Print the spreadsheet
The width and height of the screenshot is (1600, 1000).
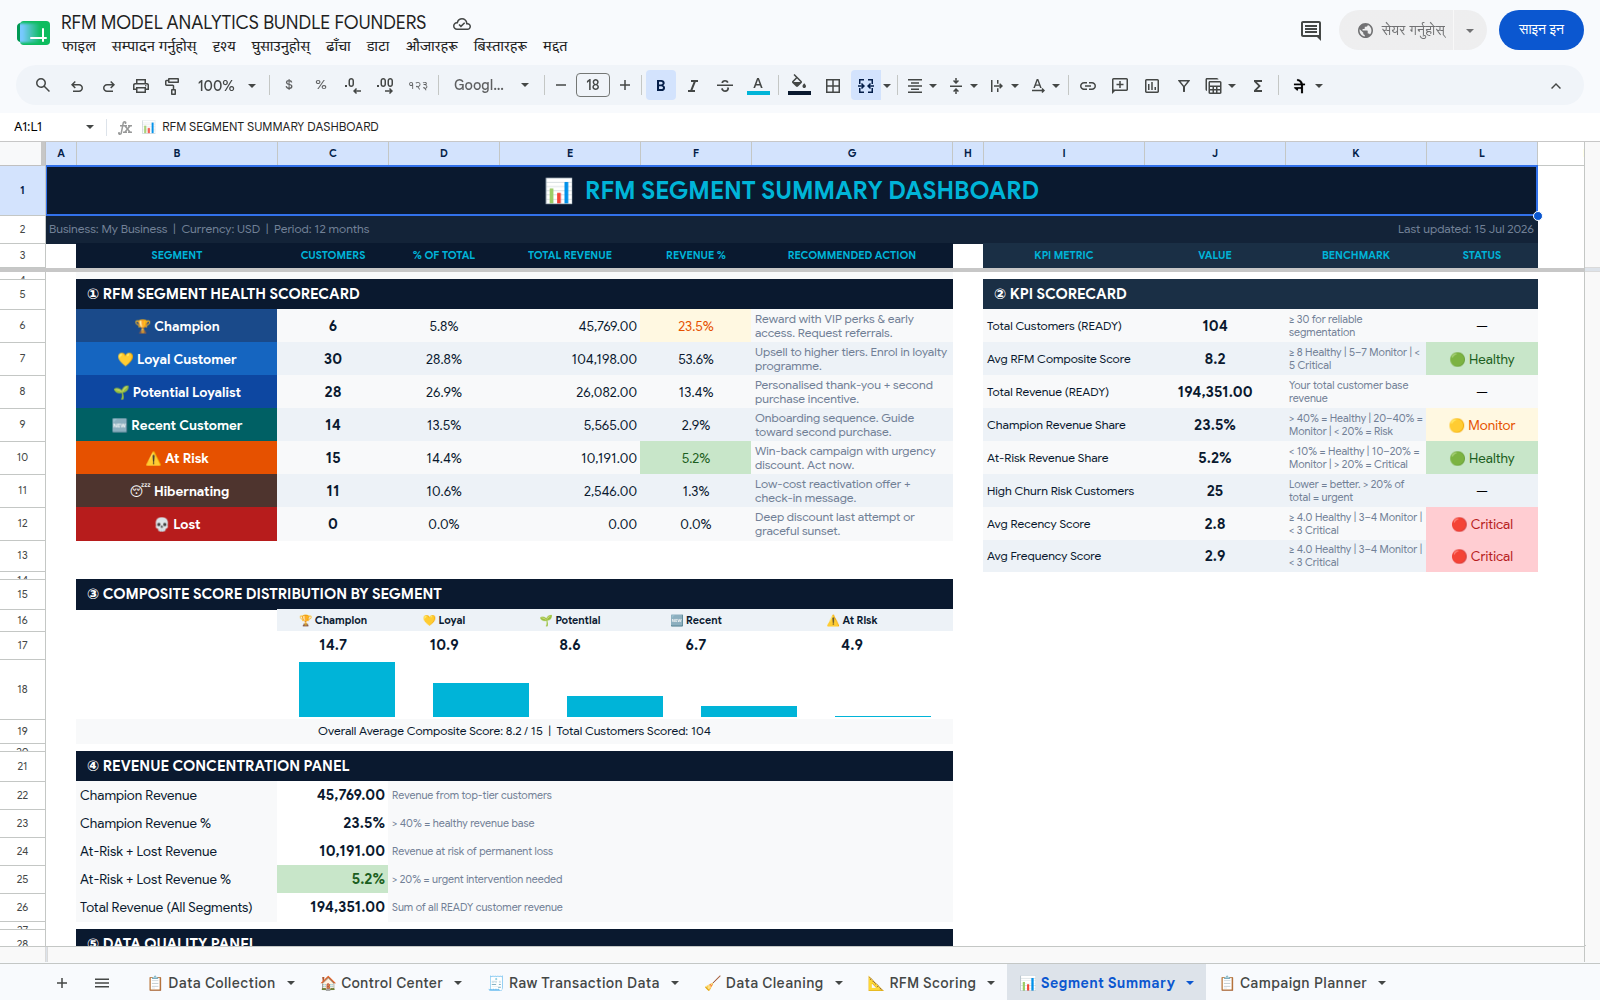141,86
